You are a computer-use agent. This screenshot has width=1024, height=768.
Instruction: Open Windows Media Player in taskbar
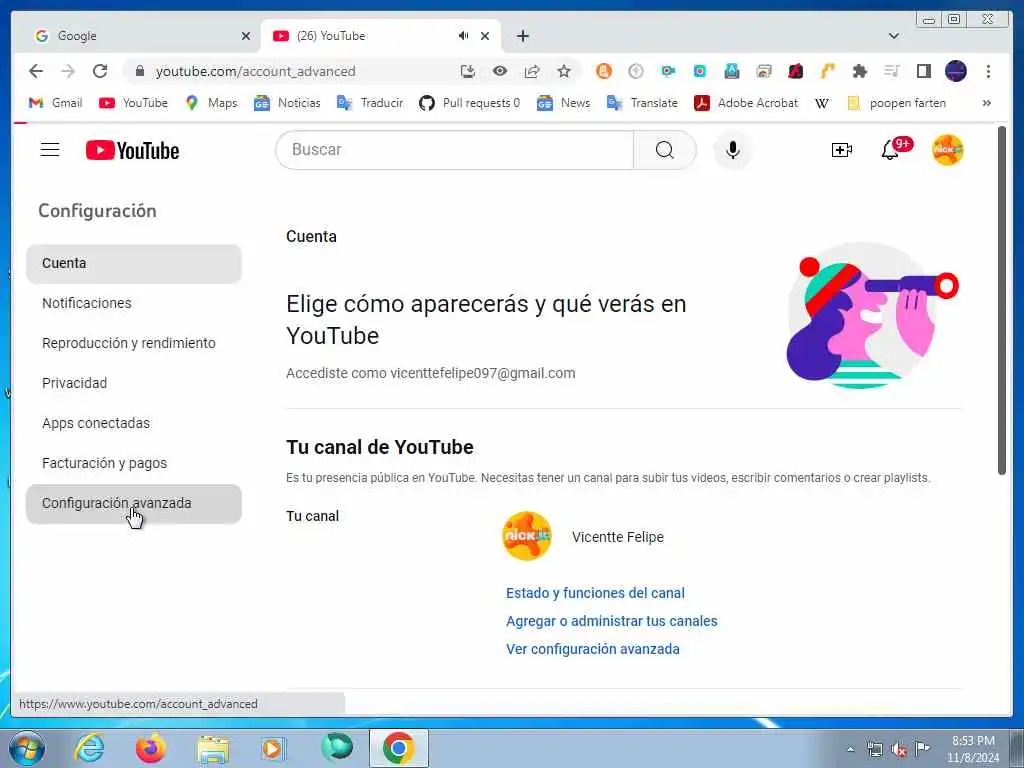274,748
